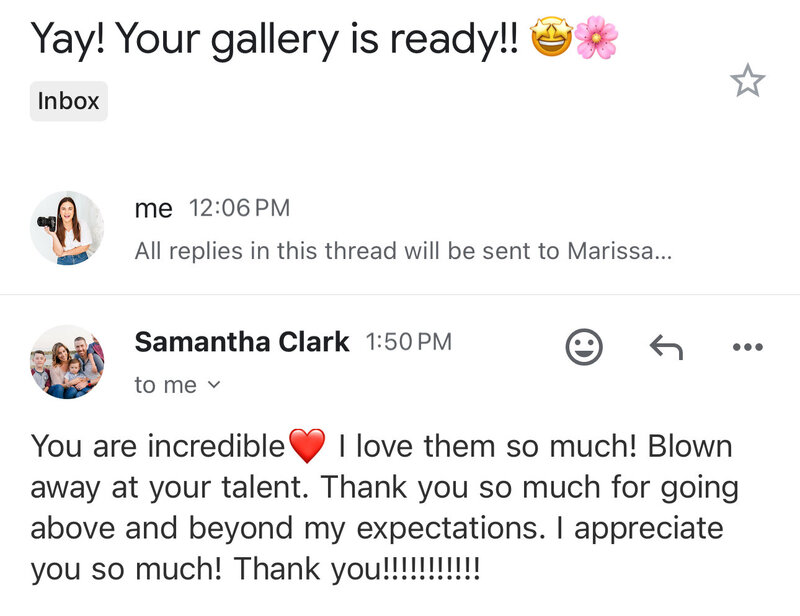Open the "me" sender profile photo
Viewport: 800px width, 616px height.
67,228
